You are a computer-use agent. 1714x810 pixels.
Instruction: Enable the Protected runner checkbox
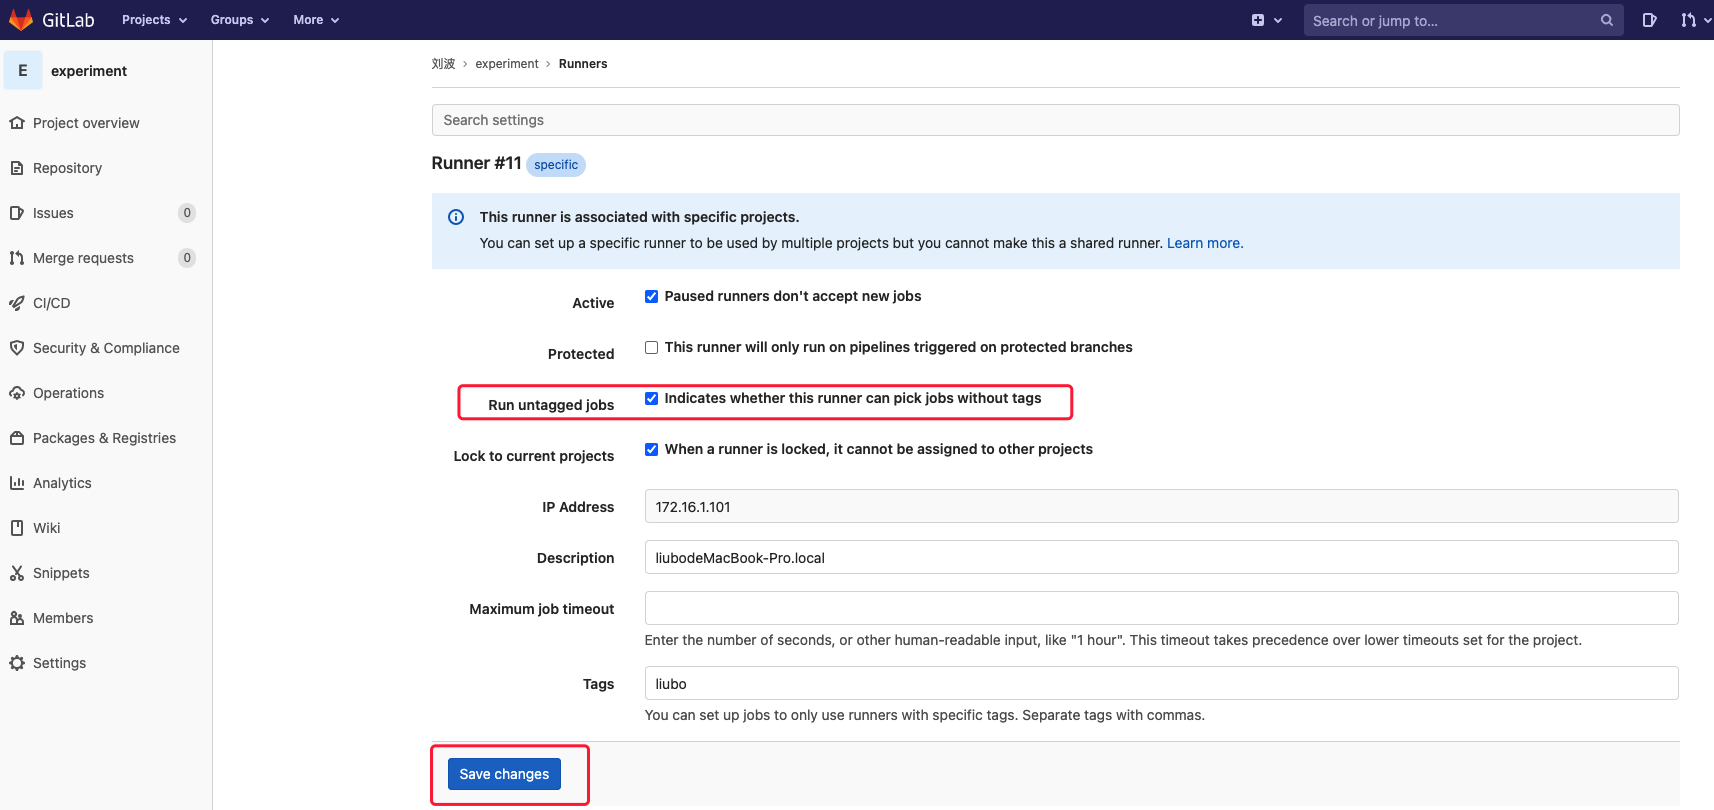[651, 347]
